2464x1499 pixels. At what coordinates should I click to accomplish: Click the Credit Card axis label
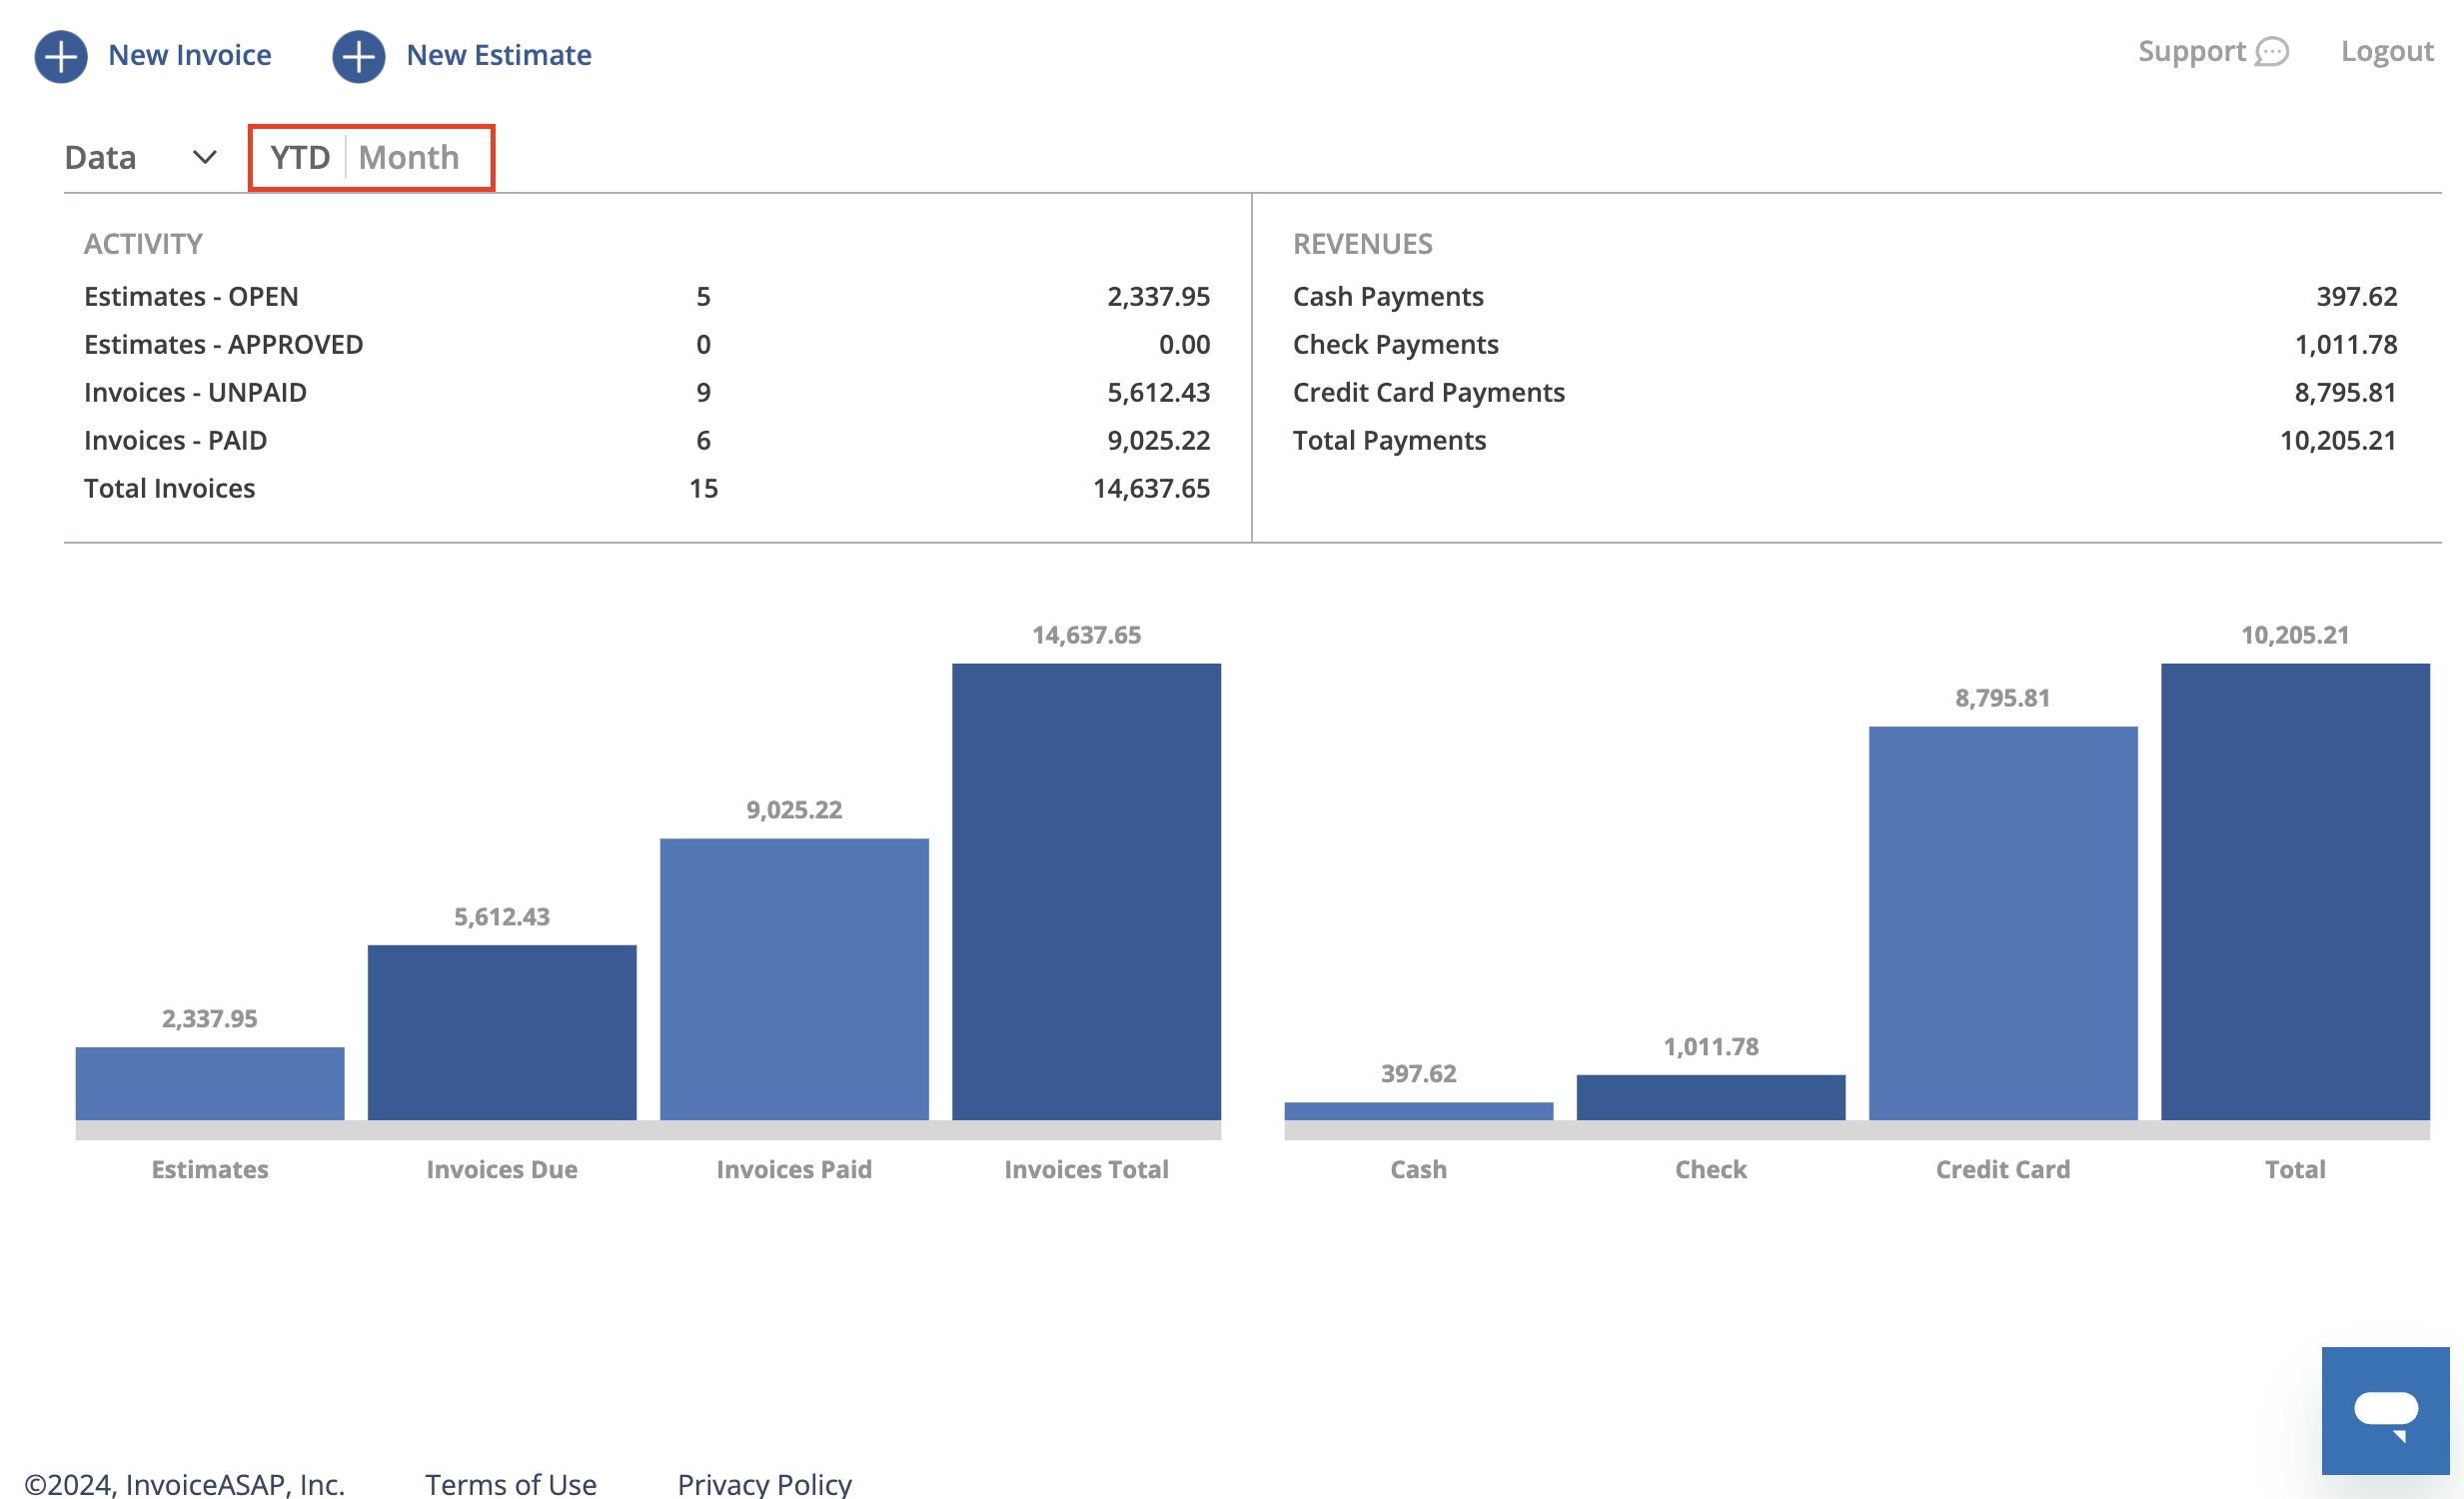coord(2003,1169)
